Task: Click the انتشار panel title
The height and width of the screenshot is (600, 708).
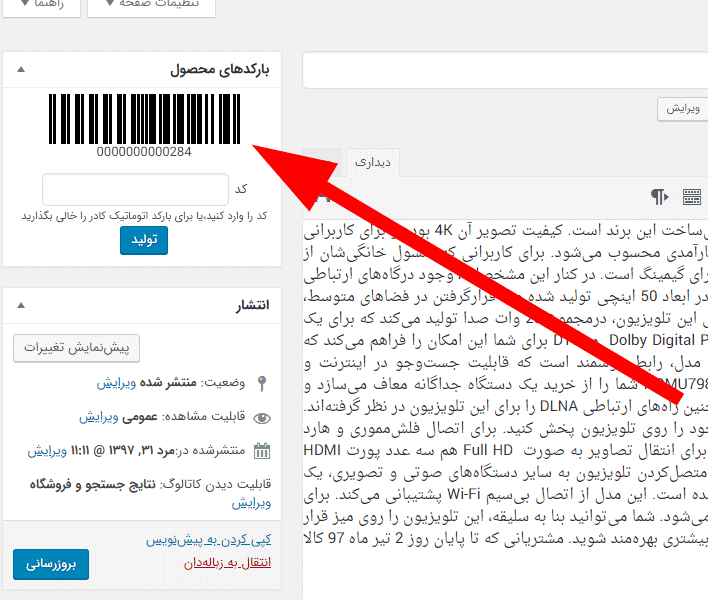Action: tap(252, 306)
